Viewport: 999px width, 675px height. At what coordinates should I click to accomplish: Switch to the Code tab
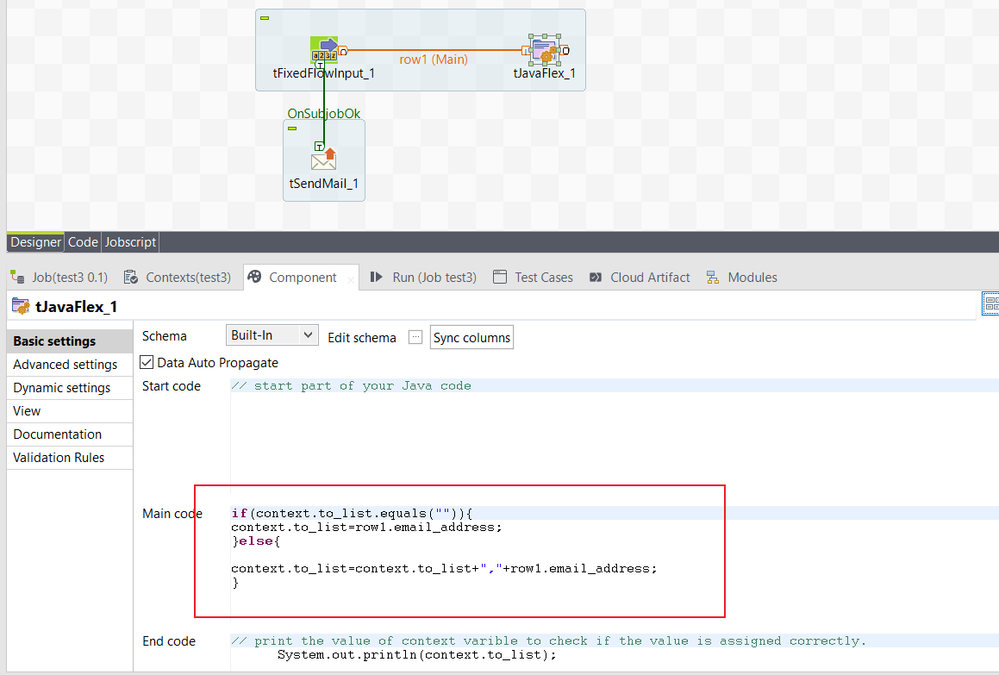(x=83, y=242)
